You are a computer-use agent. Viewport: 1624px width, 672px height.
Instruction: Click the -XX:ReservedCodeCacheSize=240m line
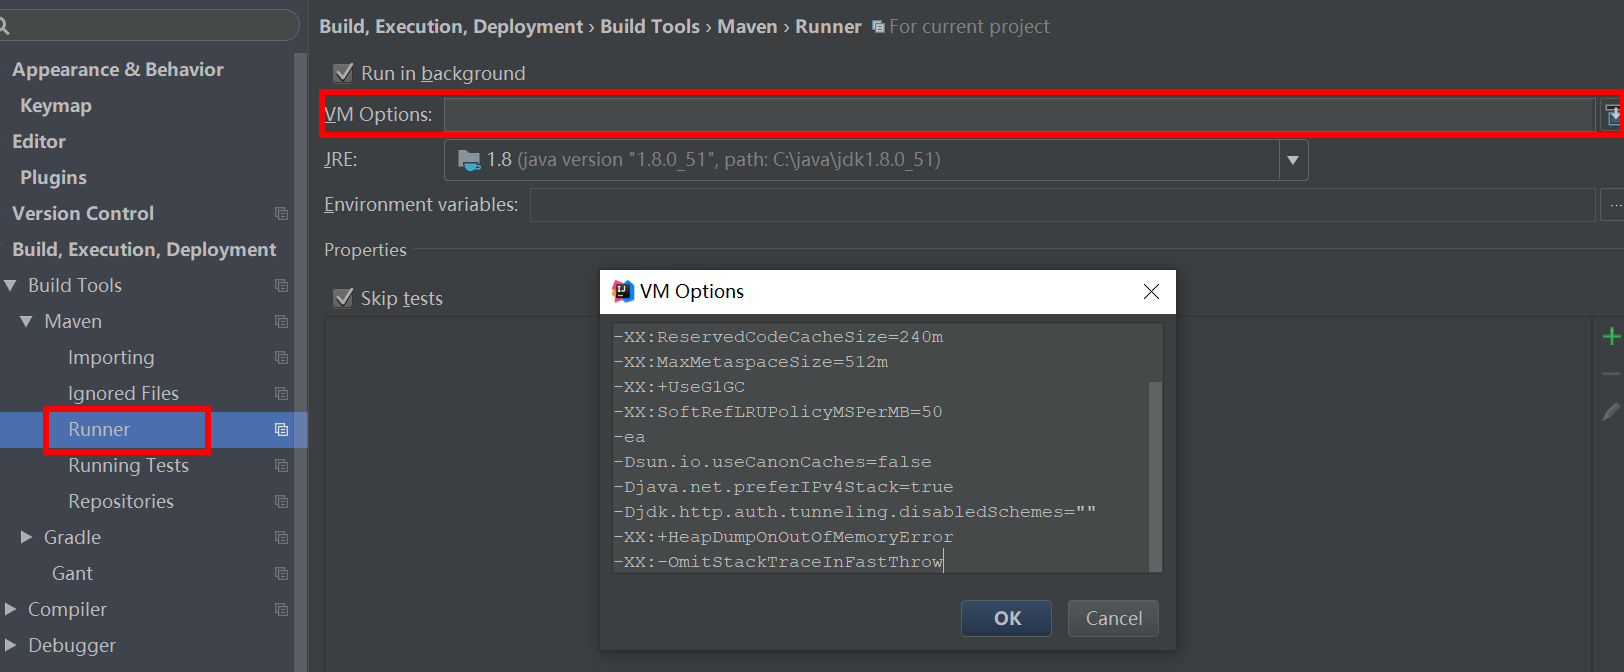(x=778, y=337)
